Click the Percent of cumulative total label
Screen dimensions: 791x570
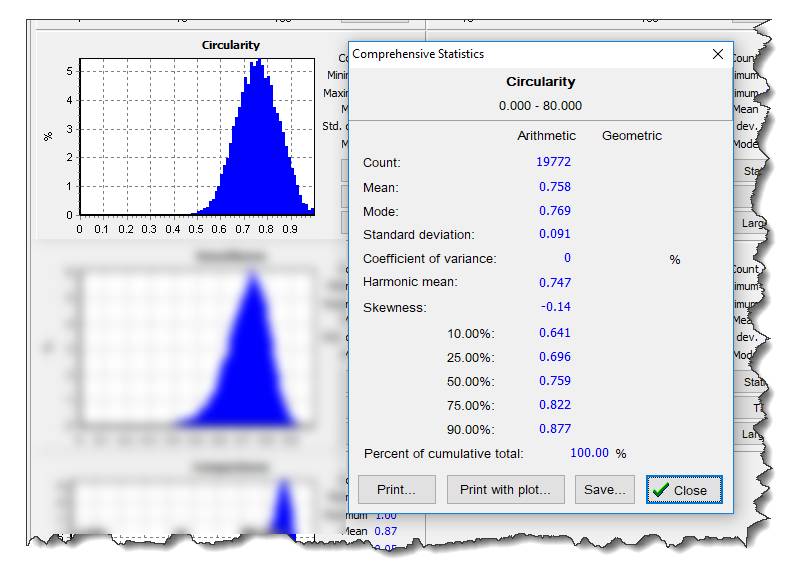point(443,453)
